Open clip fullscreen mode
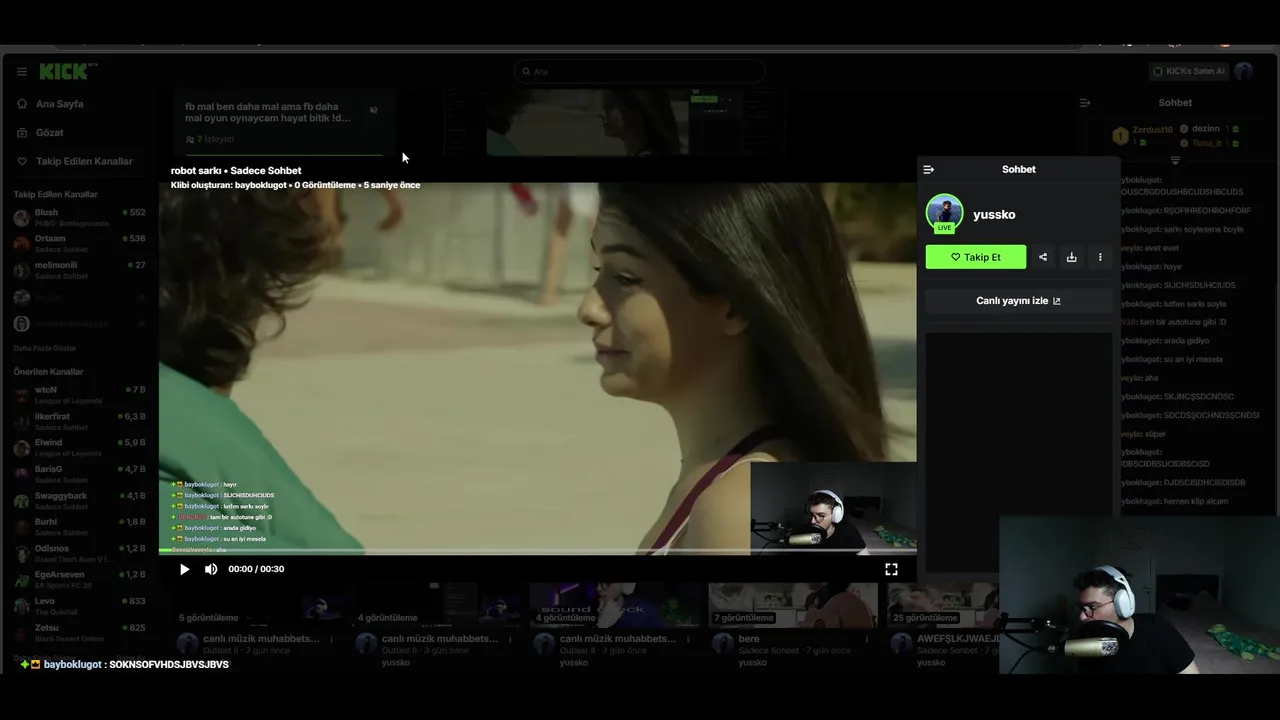 [x=891, y=569]
